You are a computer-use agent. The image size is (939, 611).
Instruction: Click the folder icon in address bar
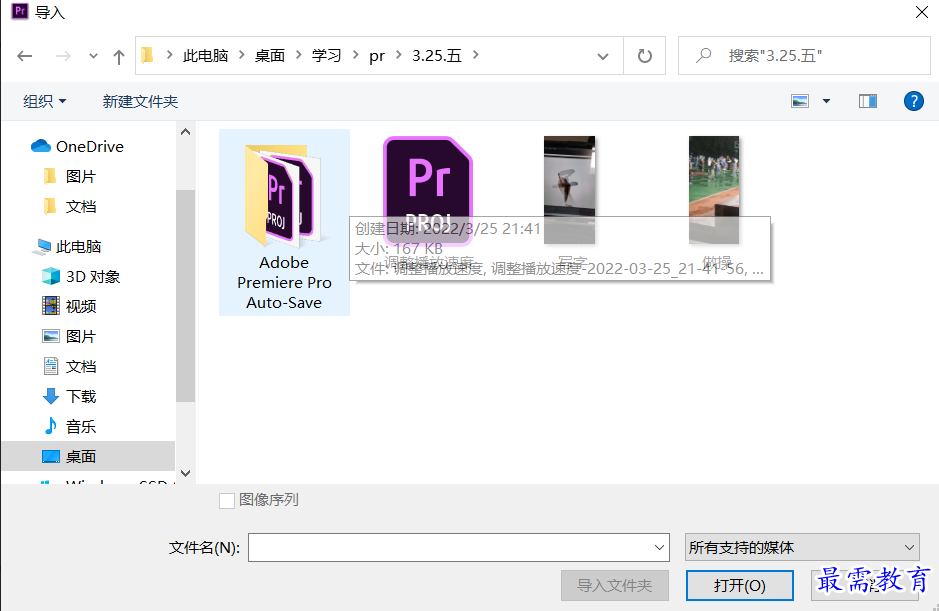(147, 56)
